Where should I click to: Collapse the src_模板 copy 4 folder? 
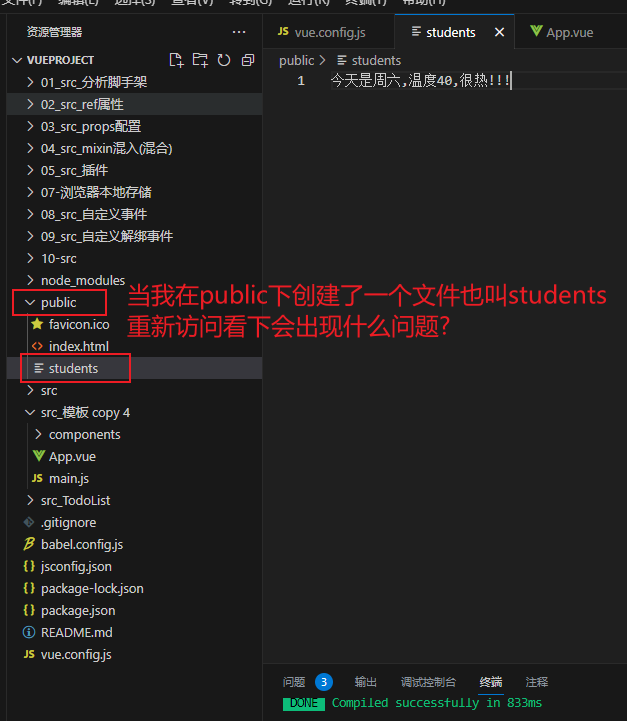pyautogui.click(x=30, y=412)
